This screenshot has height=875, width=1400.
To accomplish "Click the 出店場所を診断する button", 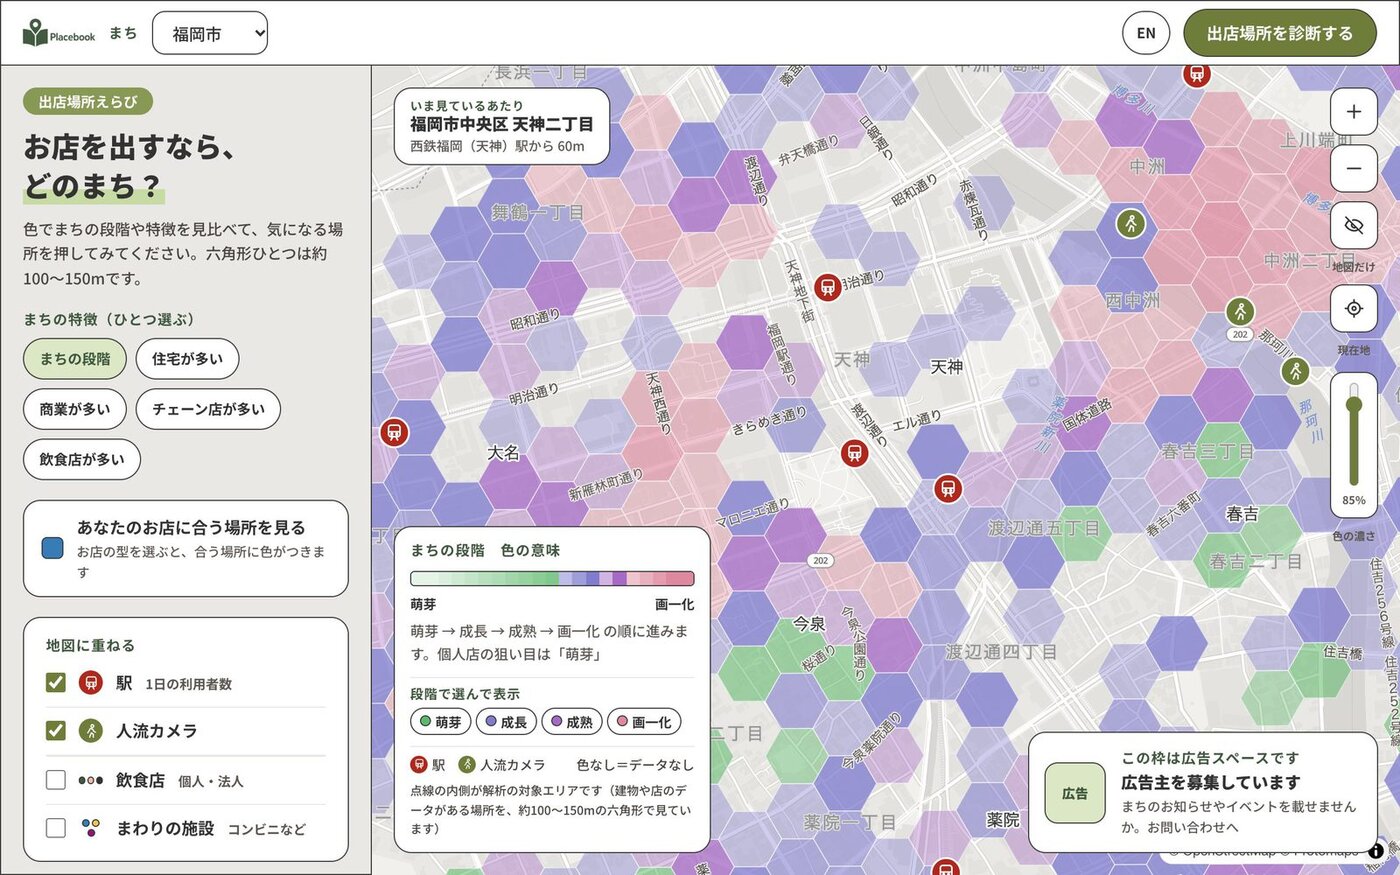I will (x=1279, y=33).
